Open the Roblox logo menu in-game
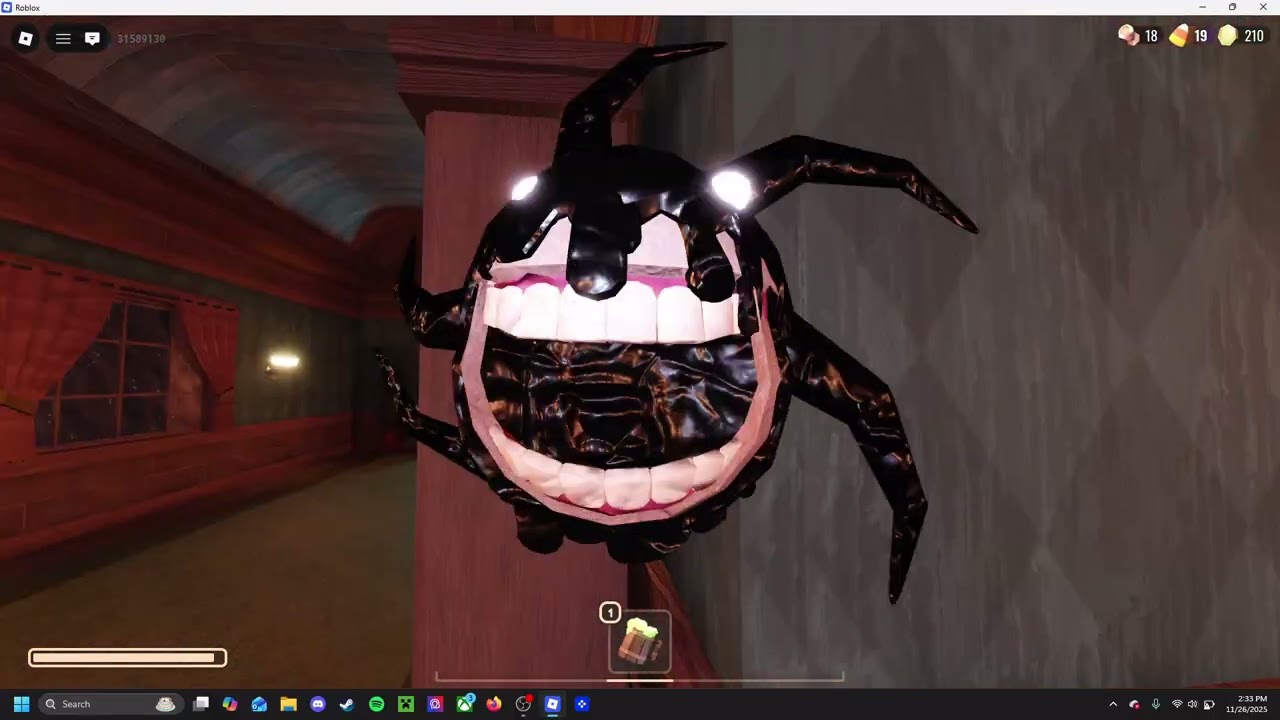The width and height of the screenshot is (1280, 720). coord(26,39)
